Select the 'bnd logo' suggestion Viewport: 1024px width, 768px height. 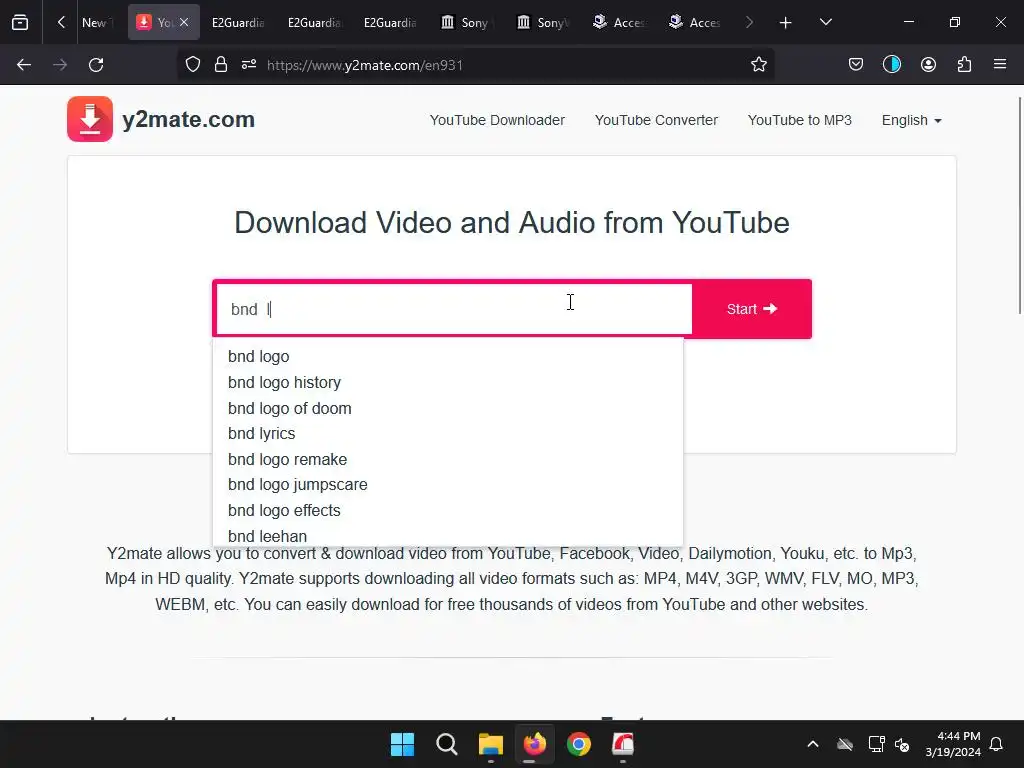pos(259,357)
